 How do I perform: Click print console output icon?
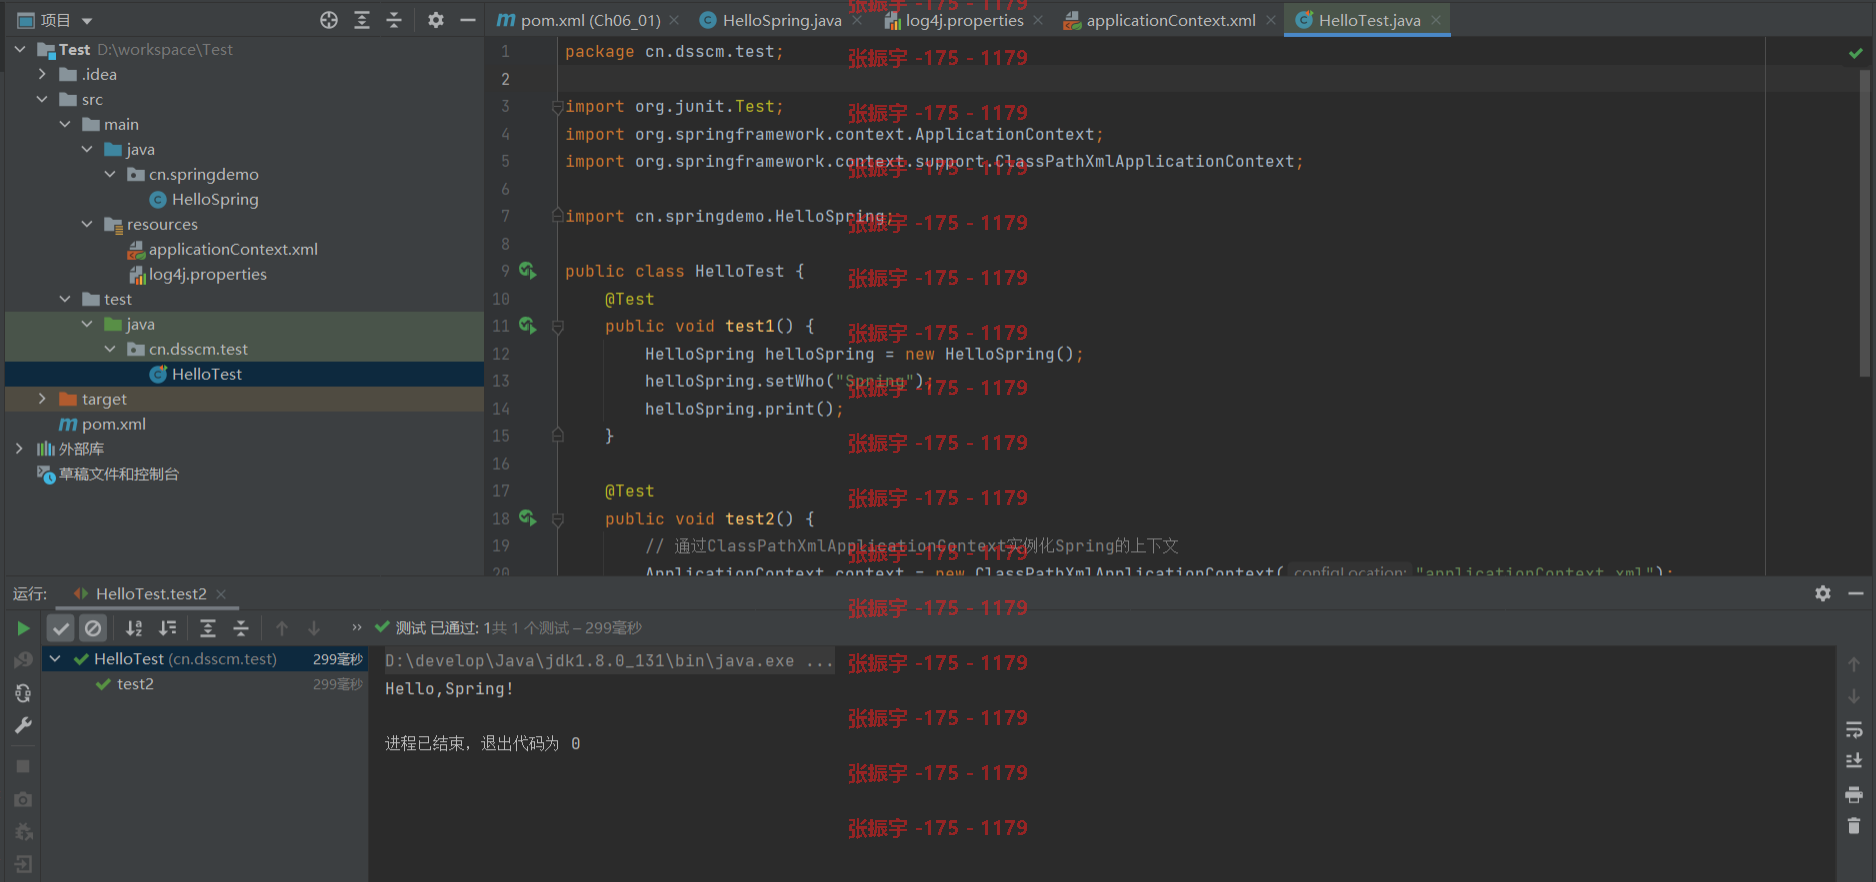pyautogui.click(x=1854, y=794)
